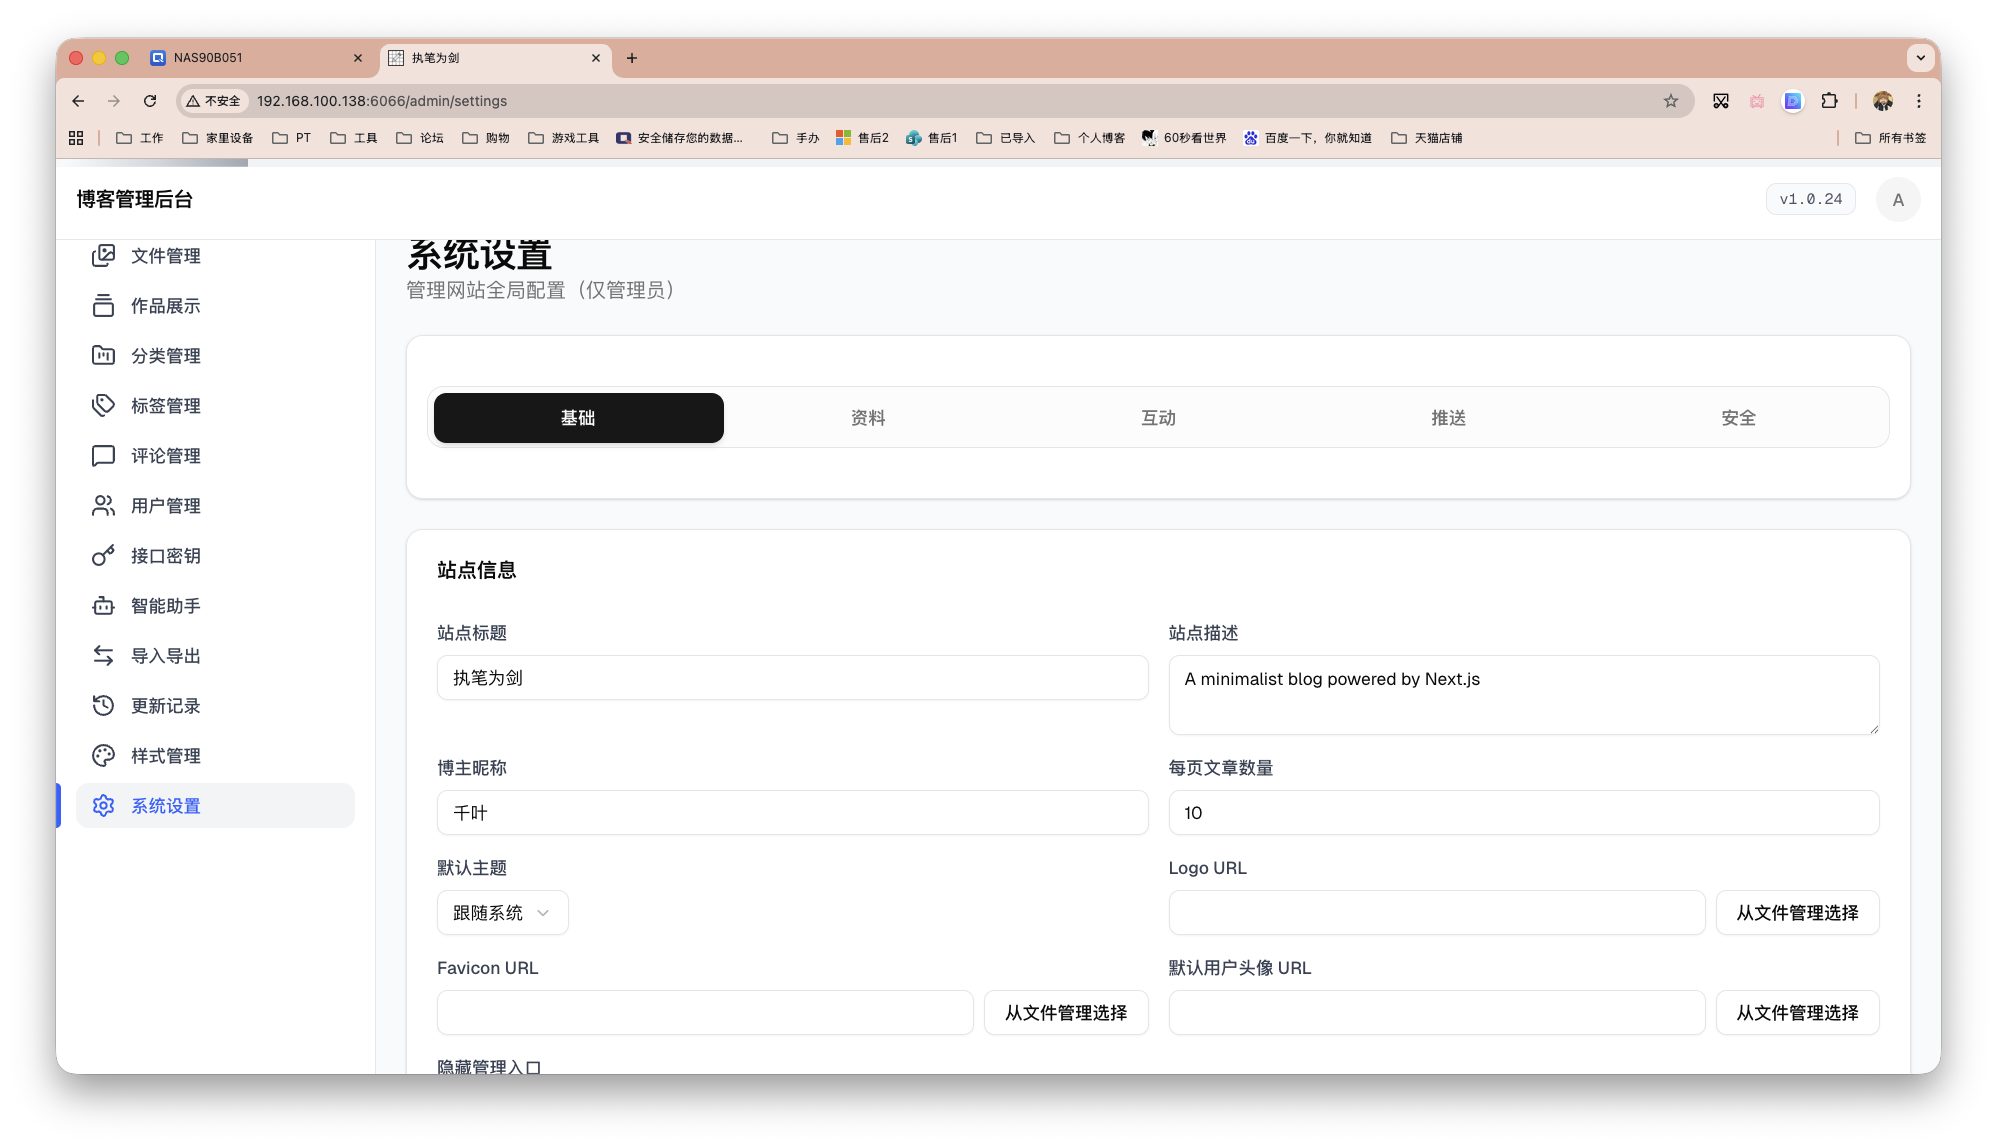Open the 接口密钥 page
1997x1148 pixels.
164,555
